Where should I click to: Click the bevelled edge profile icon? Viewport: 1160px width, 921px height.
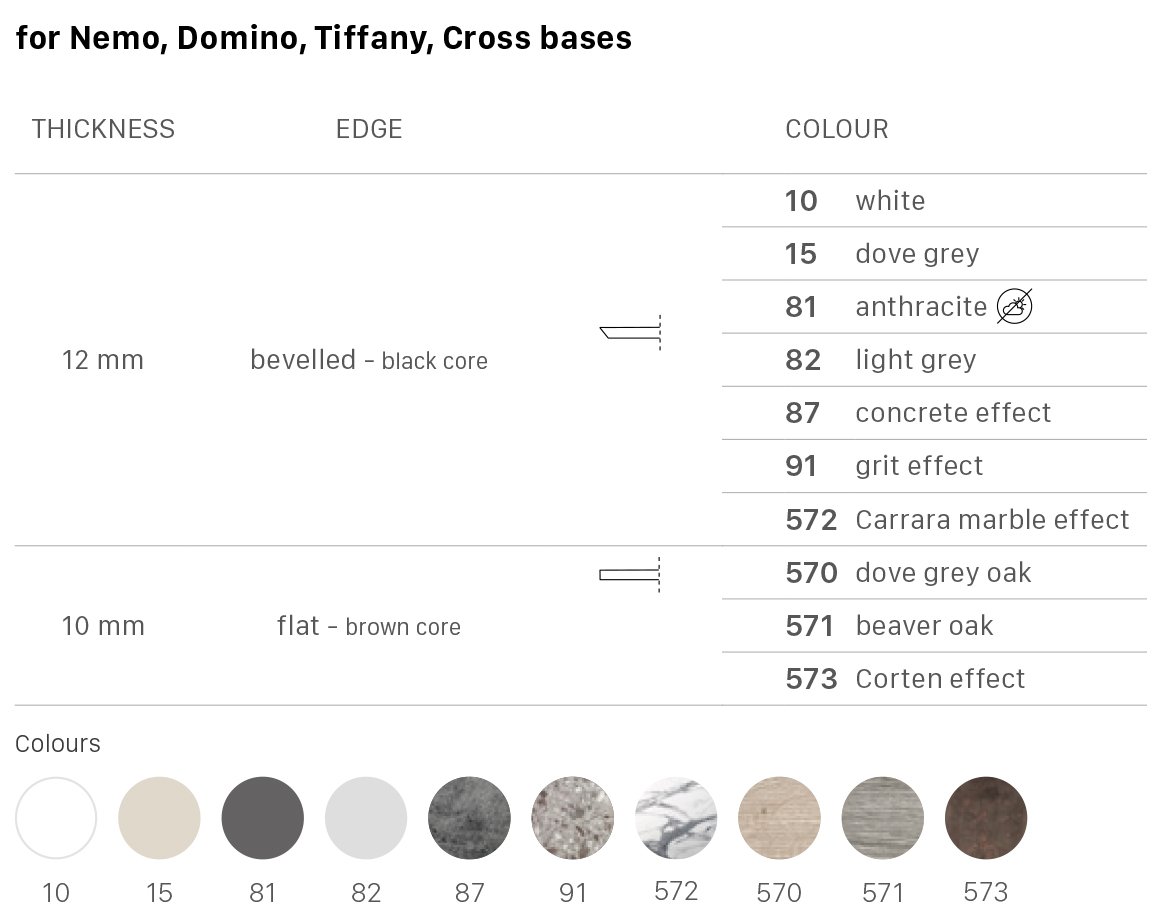pos(630,332)
